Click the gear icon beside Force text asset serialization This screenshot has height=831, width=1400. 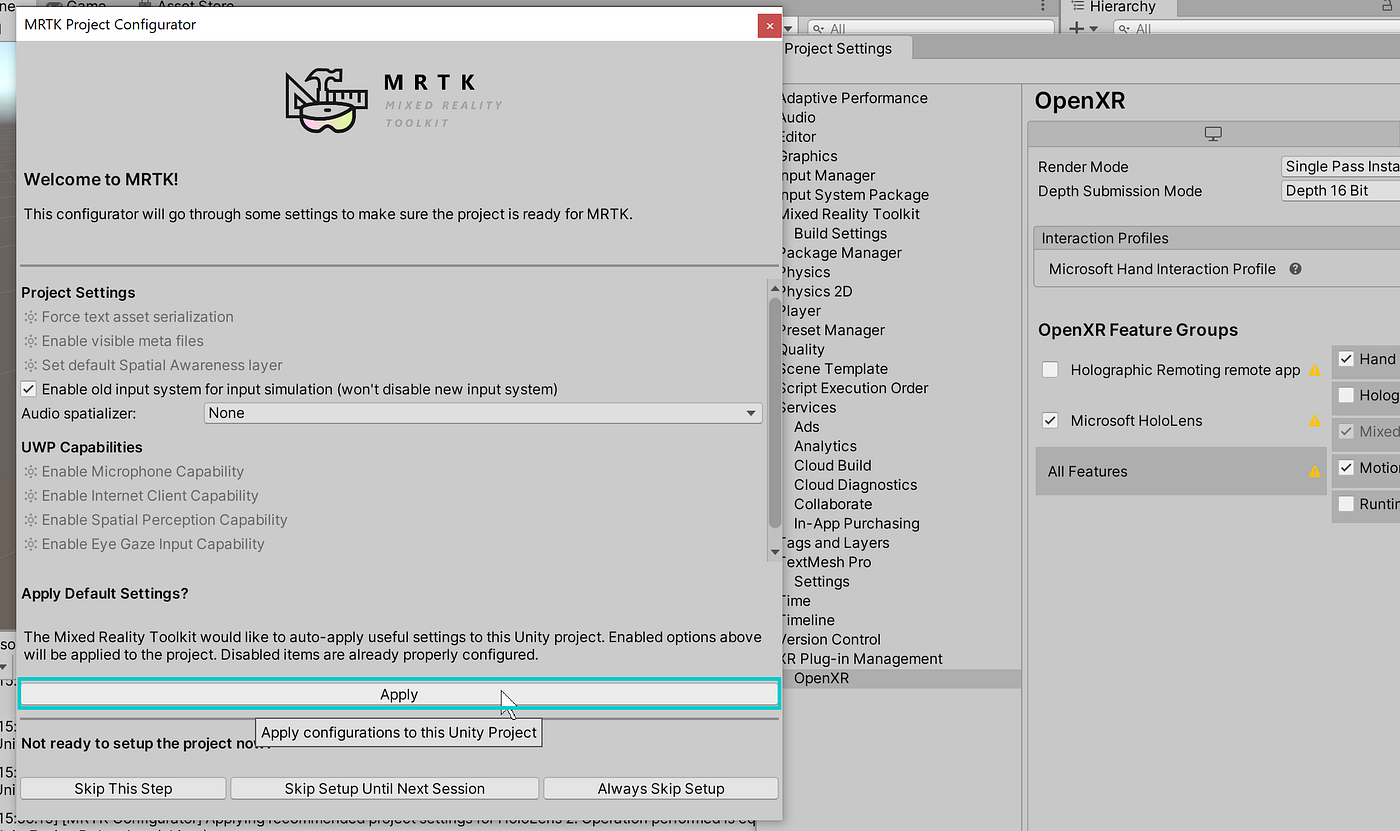tap(31, 317)
